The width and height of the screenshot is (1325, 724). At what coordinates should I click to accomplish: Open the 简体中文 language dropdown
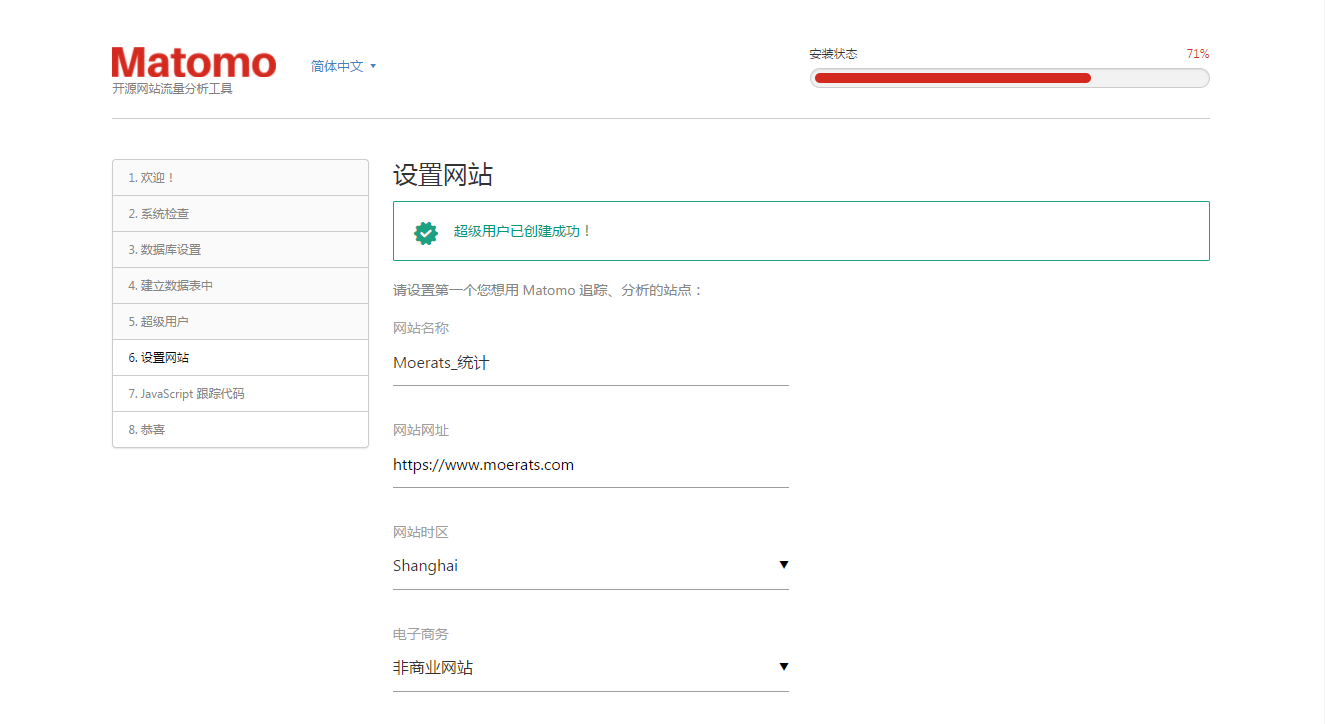coord(343,66)
